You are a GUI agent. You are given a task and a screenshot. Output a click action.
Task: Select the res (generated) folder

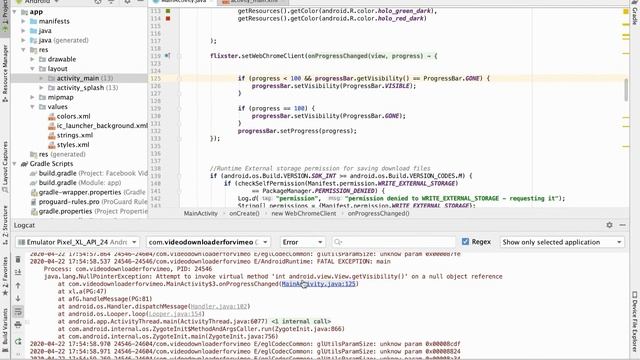click(x=58, y=154)
